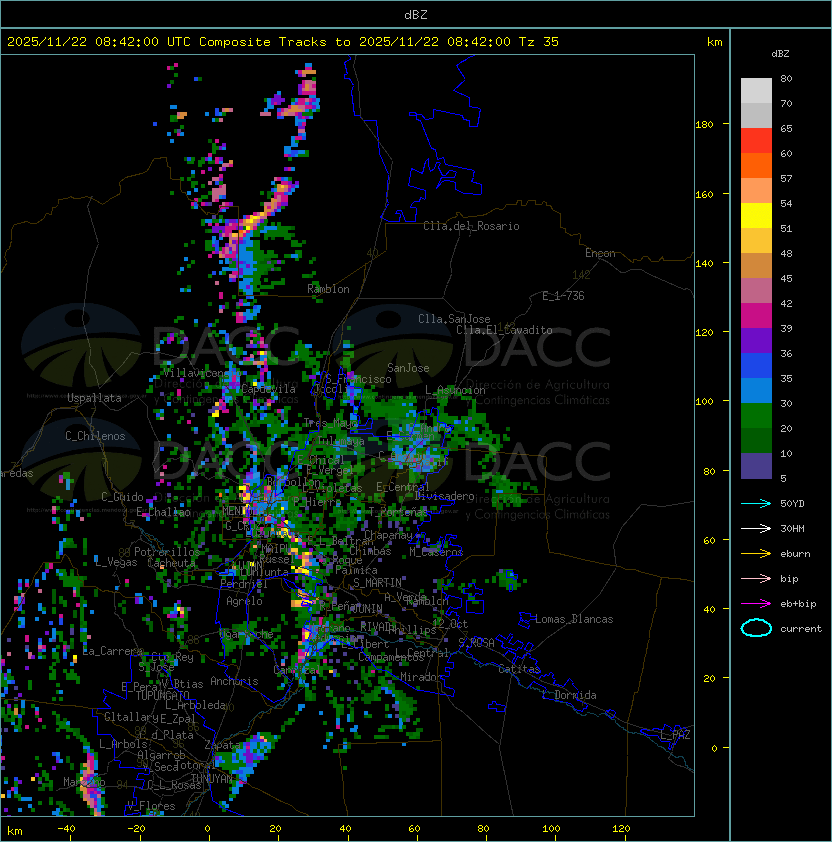832x842 pixels.
Task: Pick the magenta 39-42 dBZ swatch
Action: tap(756, 316)
